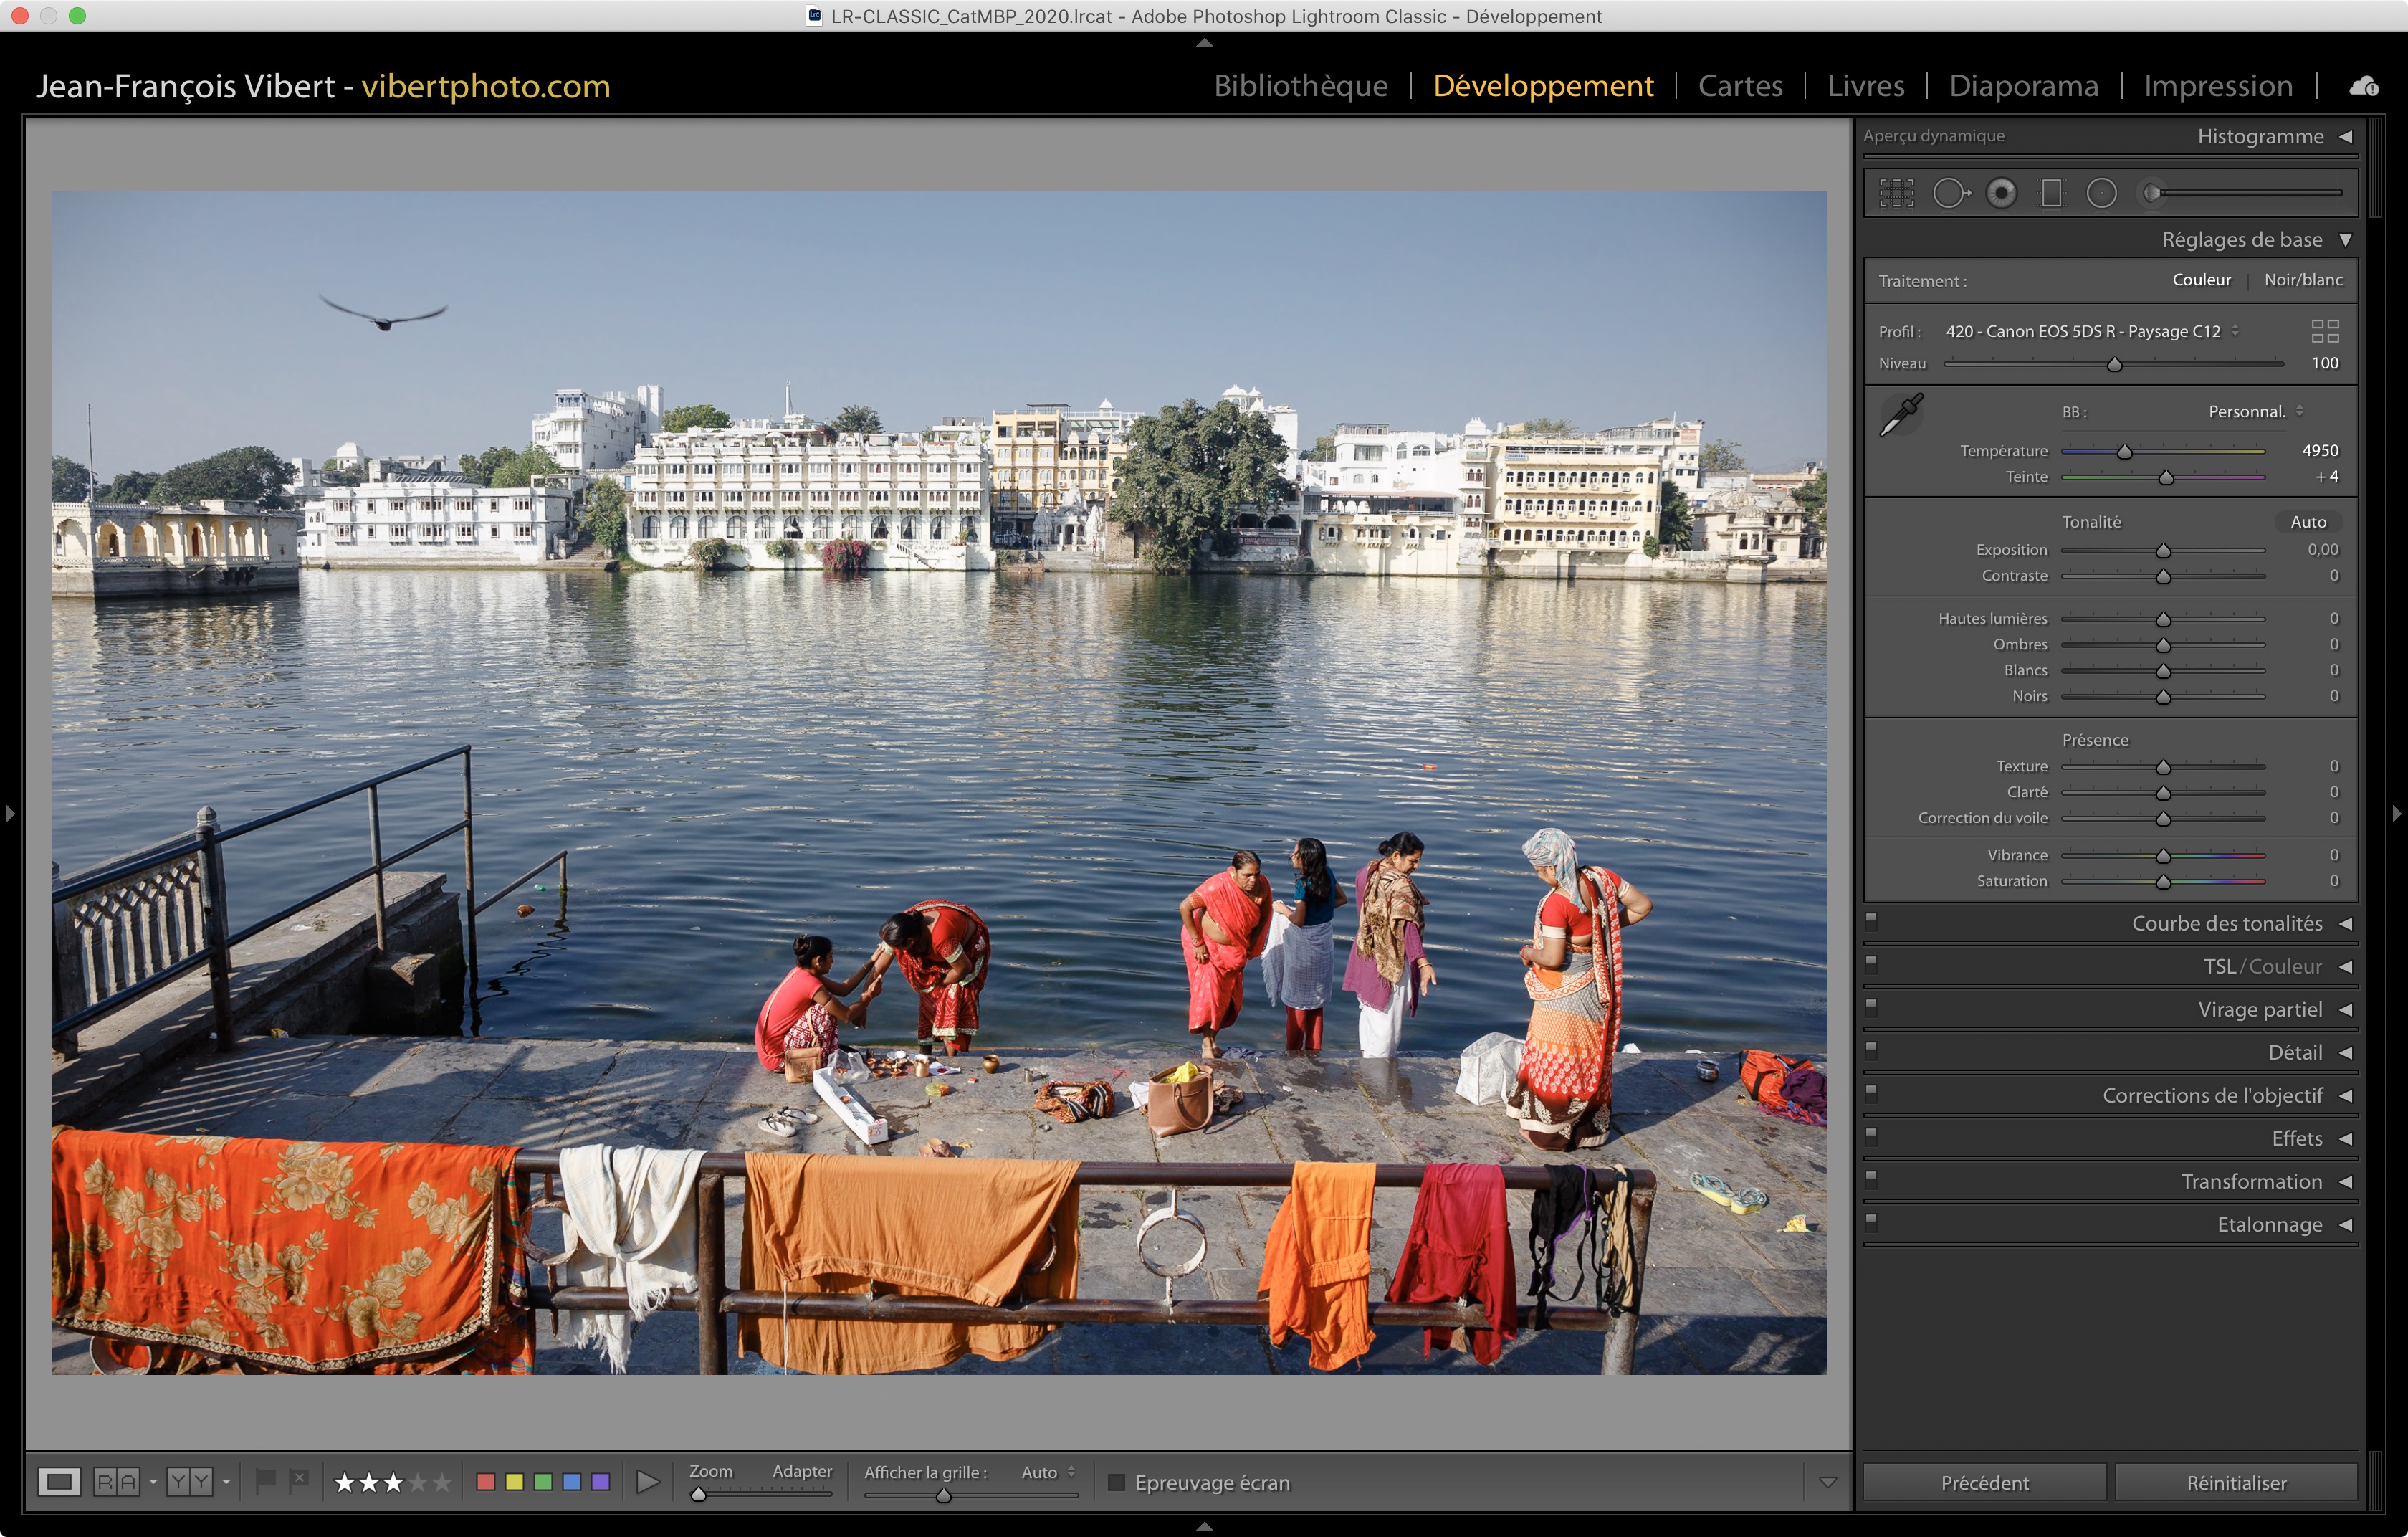Screen dimensions: 2408x1537
Task: Choose the Graduated Filter tool
Action: point(2051,193)
